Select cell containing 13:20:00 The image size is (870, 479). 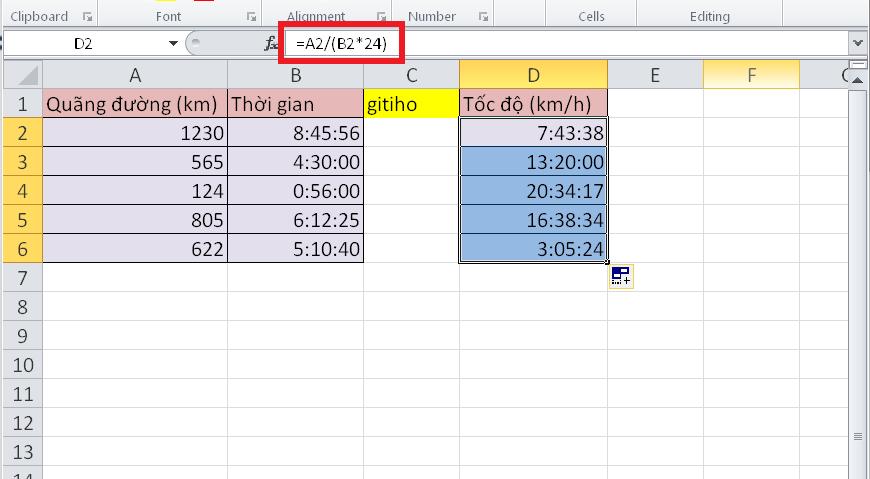[x=533, y=162]
